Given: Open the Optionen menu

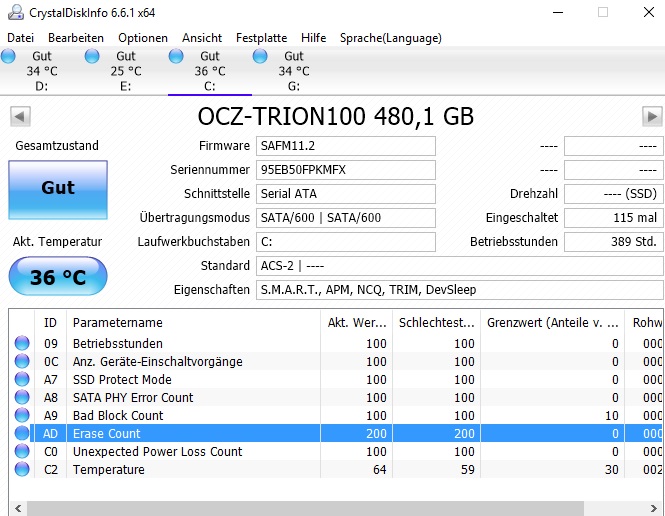Looking at the screenshot, I should 143,38.
